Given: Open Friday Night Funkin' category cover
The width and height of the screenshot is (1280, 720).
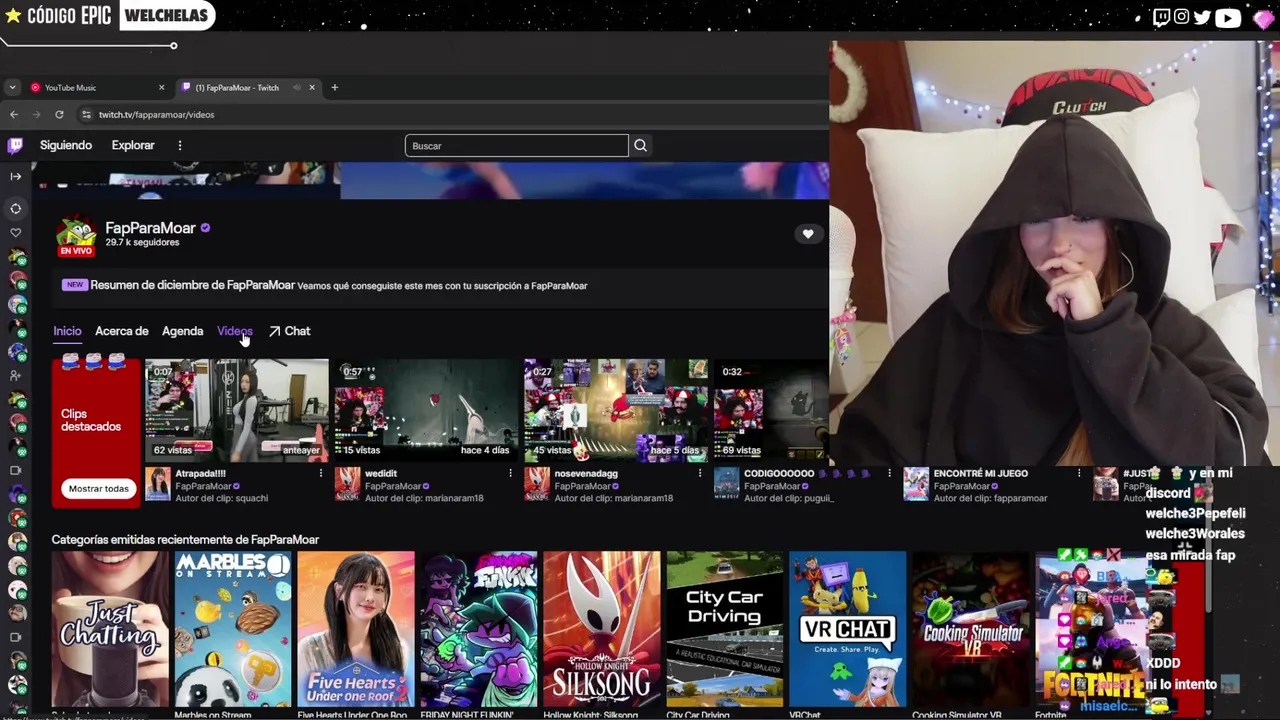Looking at the screenshot, I should [x=478, y=629].
